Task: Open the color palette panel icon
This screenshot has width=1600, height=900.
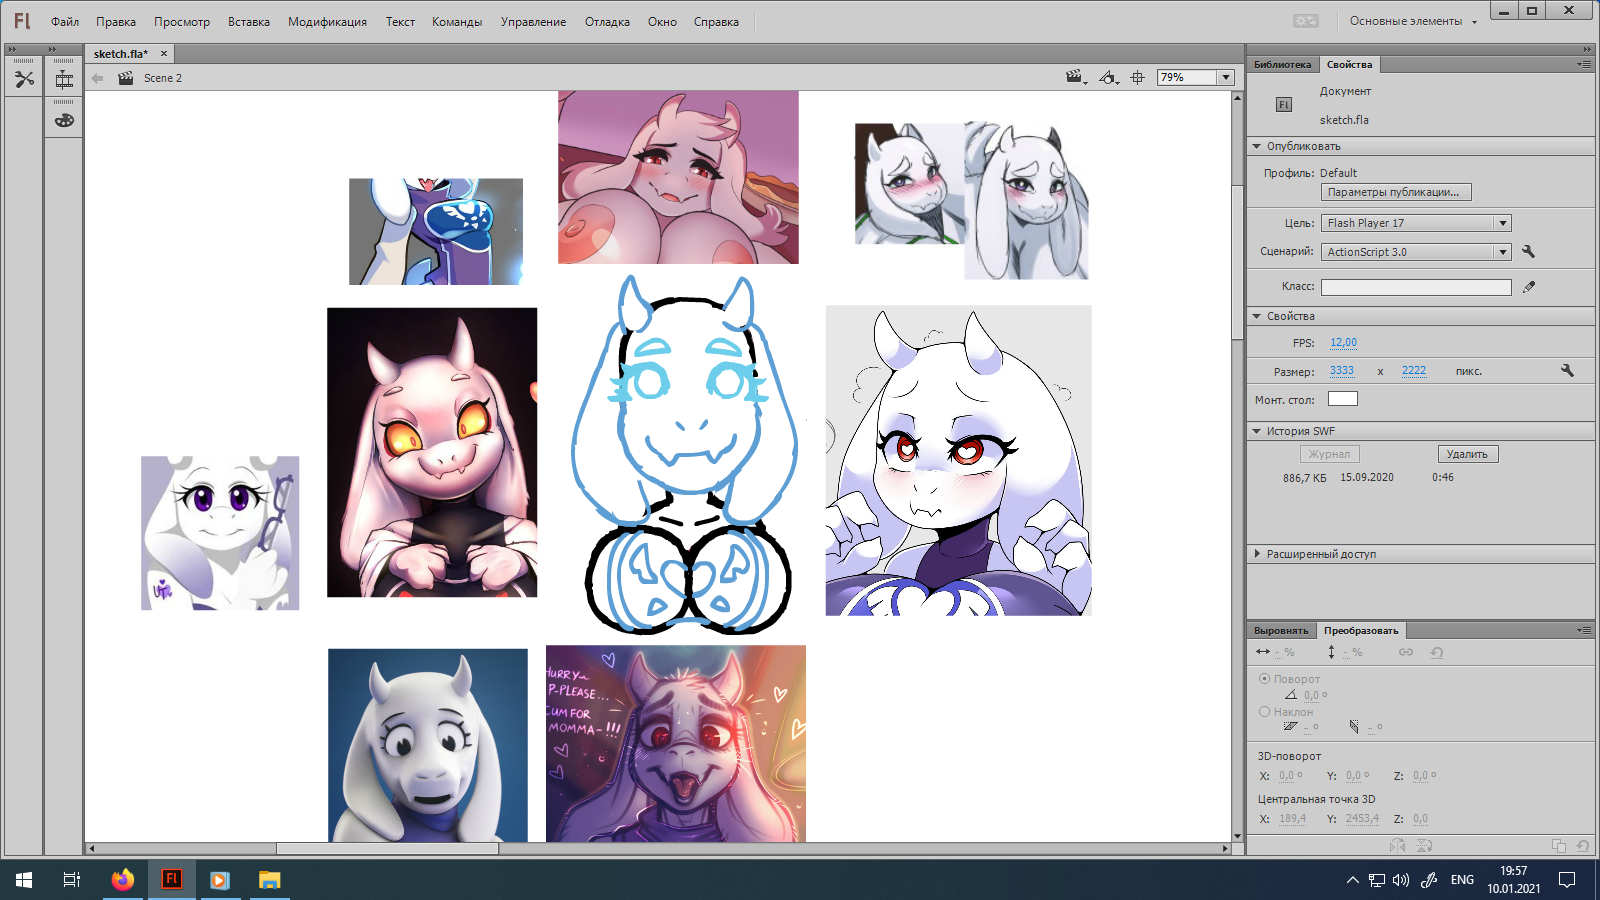Action: click(x=64, y=120)
